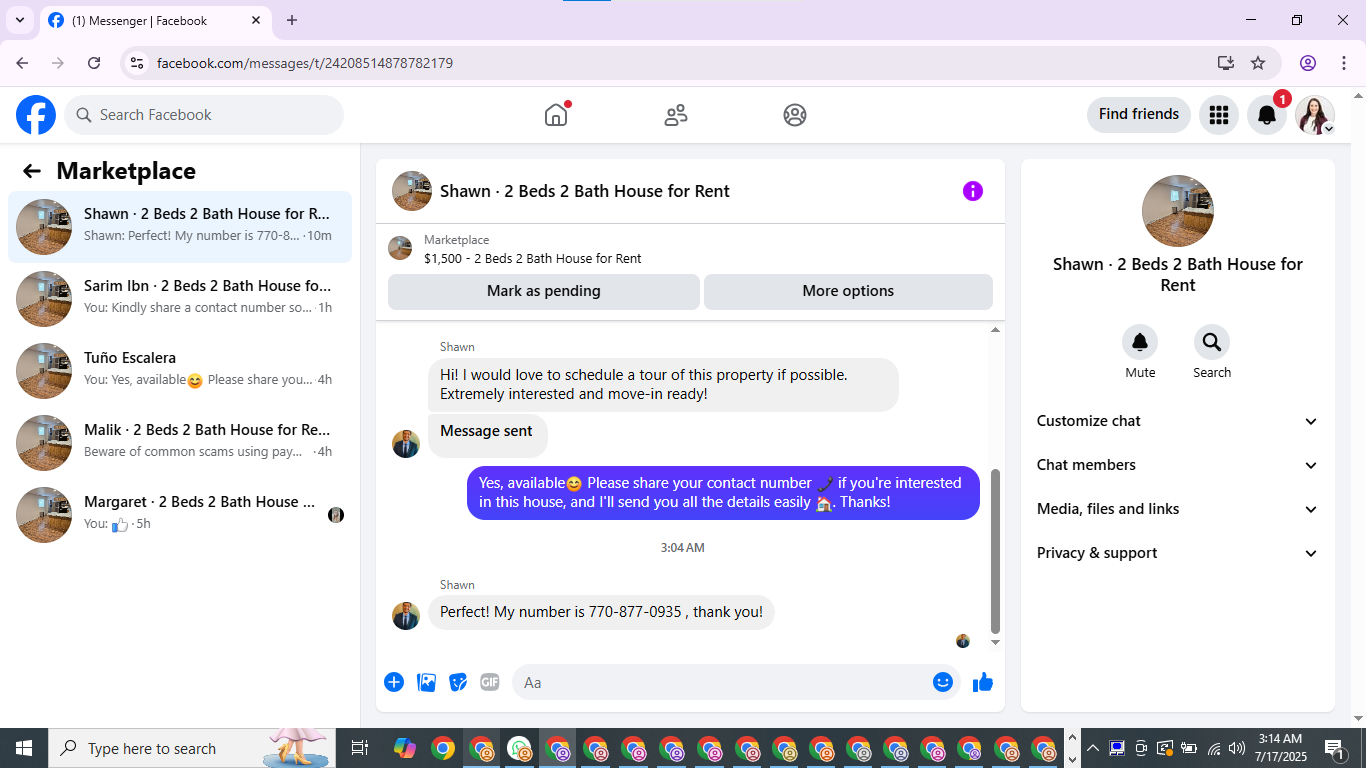1366x768 pixels.
Task: Open the Windows Start menu
Action: [24, 748]
